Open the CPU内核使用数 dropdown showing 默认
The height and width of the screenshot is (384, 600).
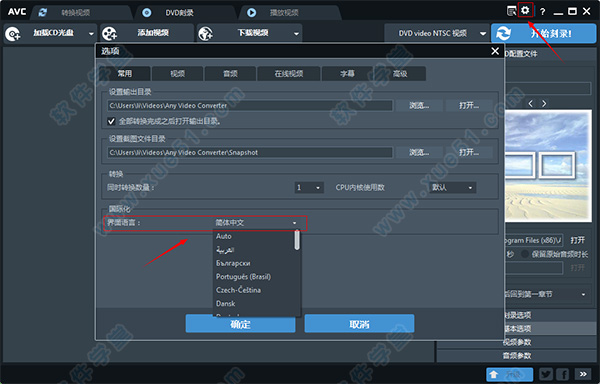point(453,188)
